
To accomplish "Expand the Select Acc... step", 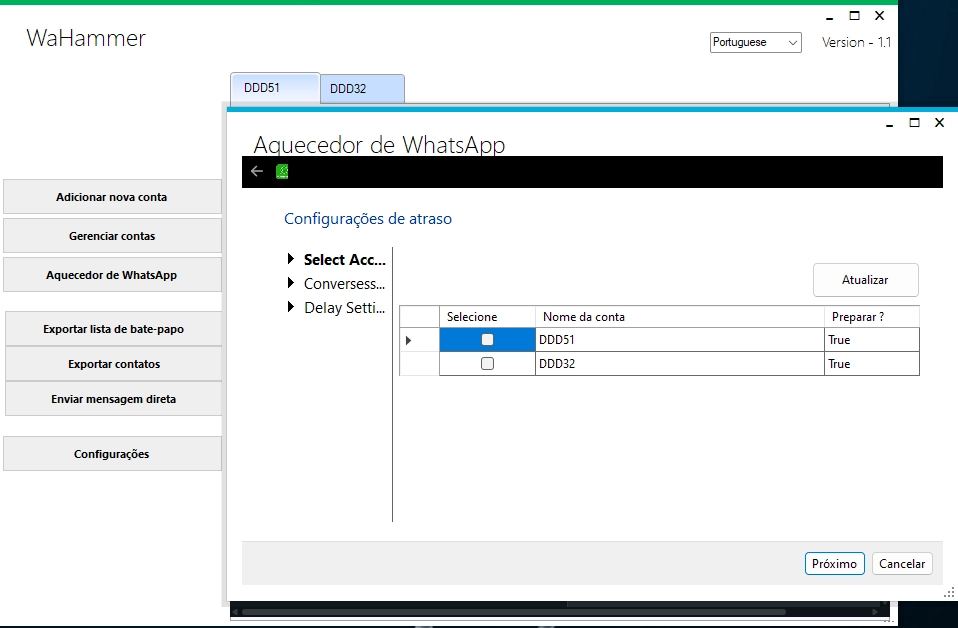I will (x=291, y=259).
